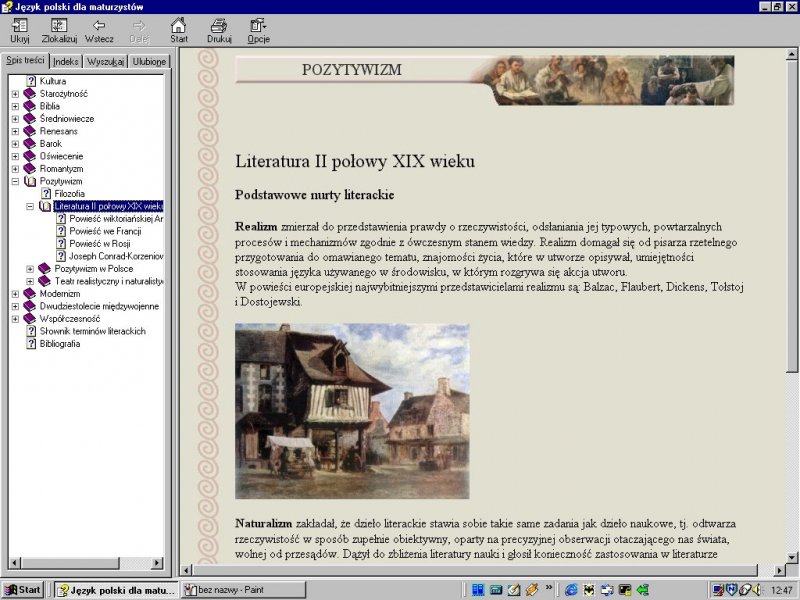Click the village painting in the article
Screen dimensions: 800x600
coord(352,410)
